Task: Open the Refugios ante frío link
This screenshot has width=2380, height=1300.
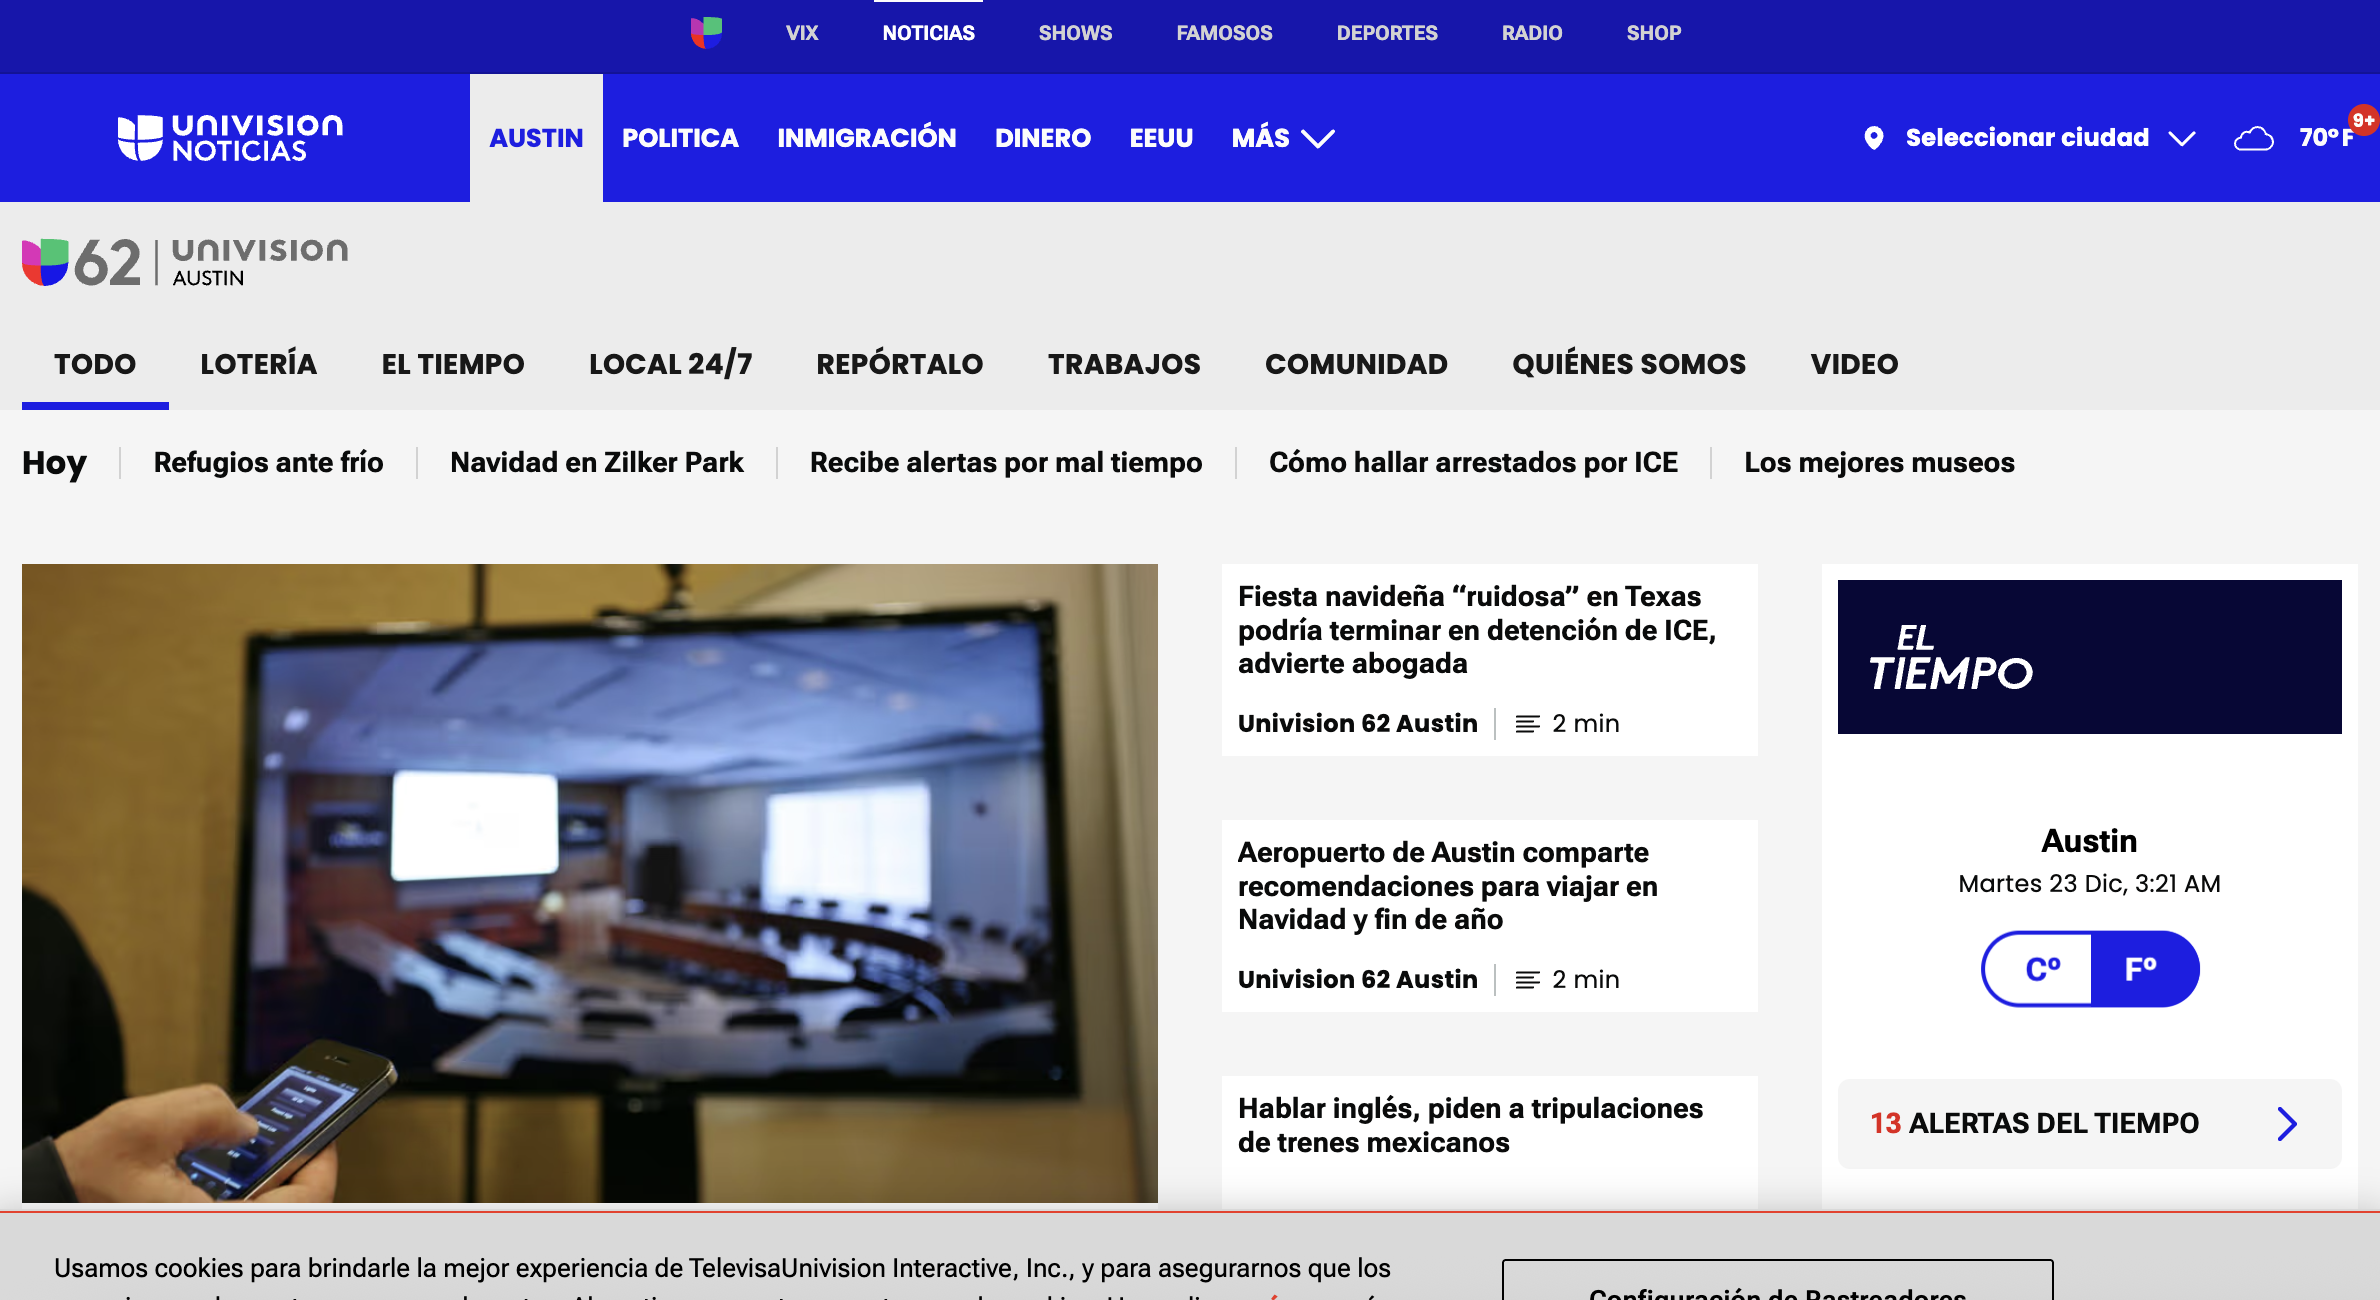Action: (268, 462)
